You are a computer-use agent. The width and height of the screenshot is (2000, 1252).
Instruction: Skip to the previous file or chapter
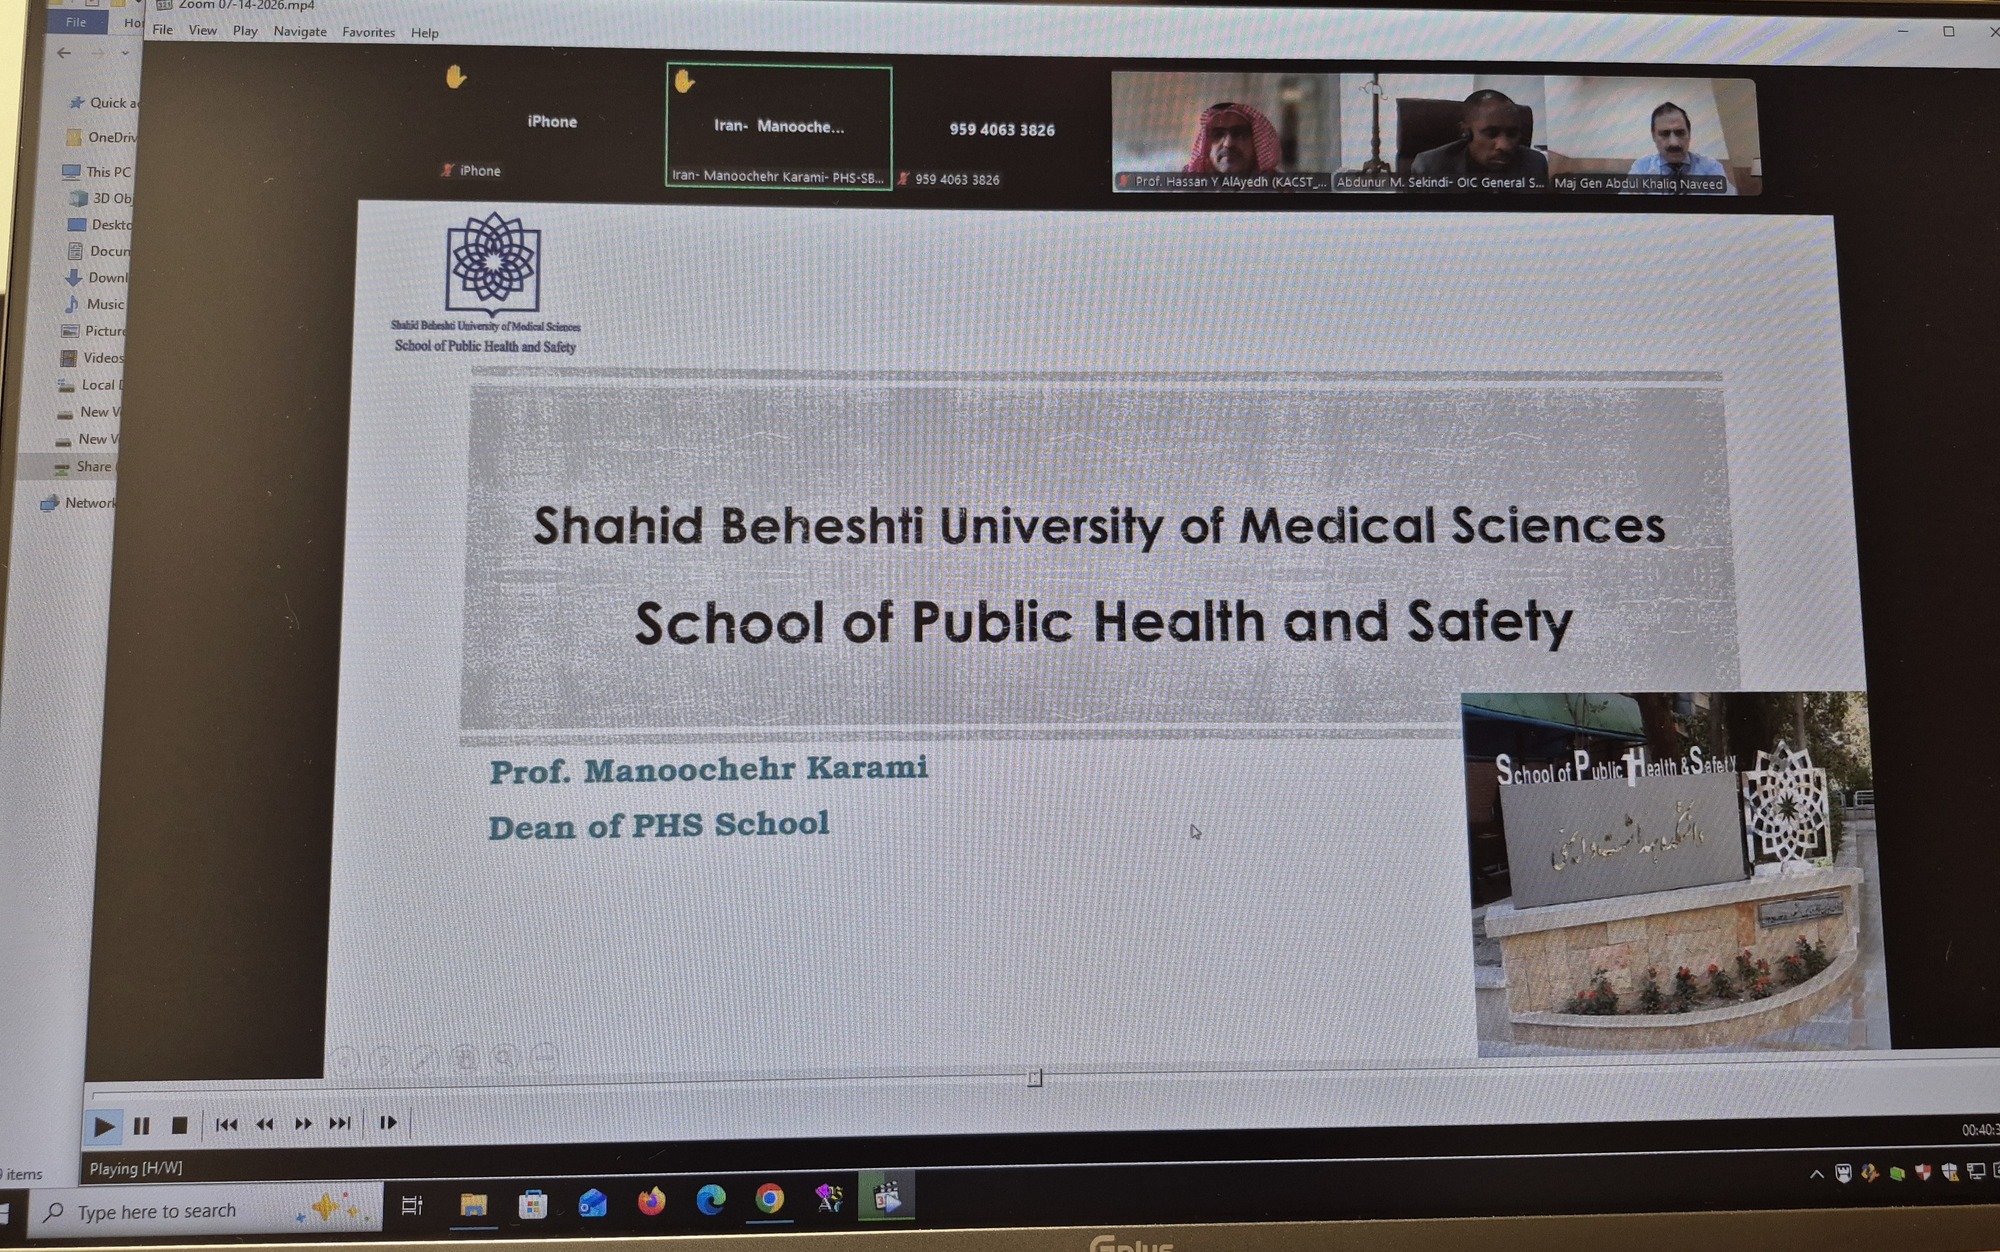pyautogui.click(x=227, y=1124)
